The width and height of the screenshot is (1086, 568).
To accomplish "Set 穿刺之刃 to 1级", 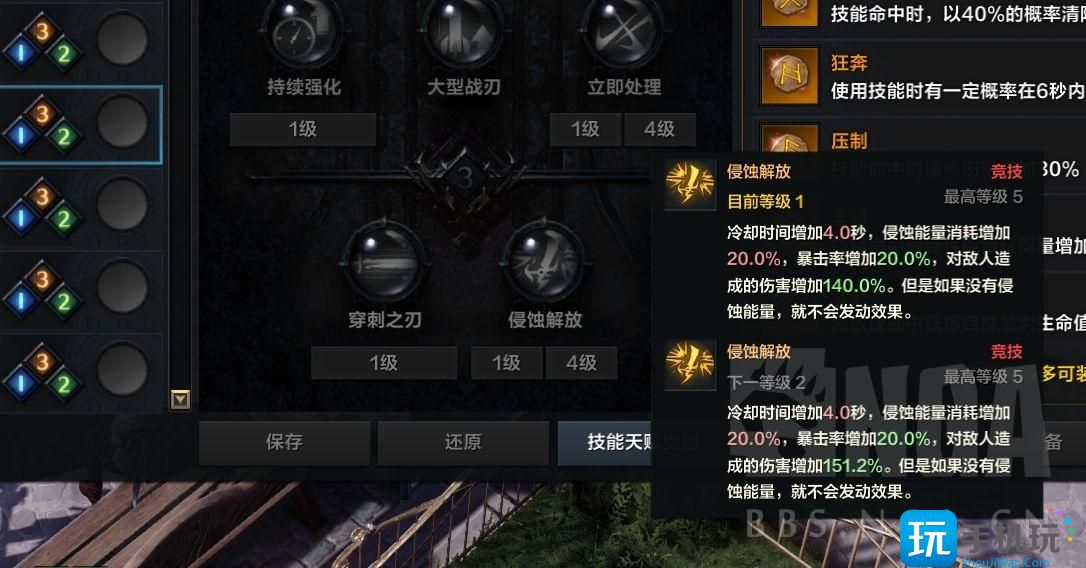I will pos(384,363).
